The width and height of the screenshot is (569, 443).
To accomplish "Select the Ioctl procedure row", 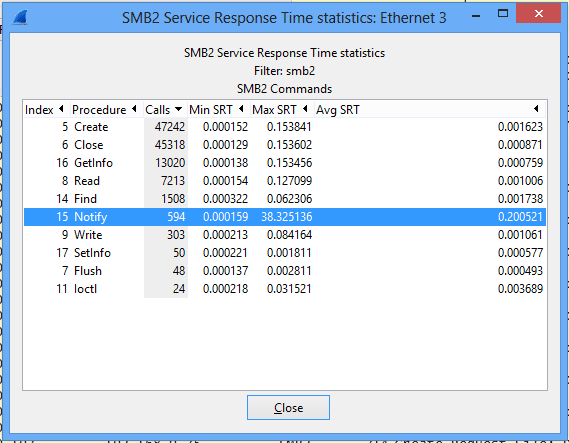I will [x=285, y=289].
